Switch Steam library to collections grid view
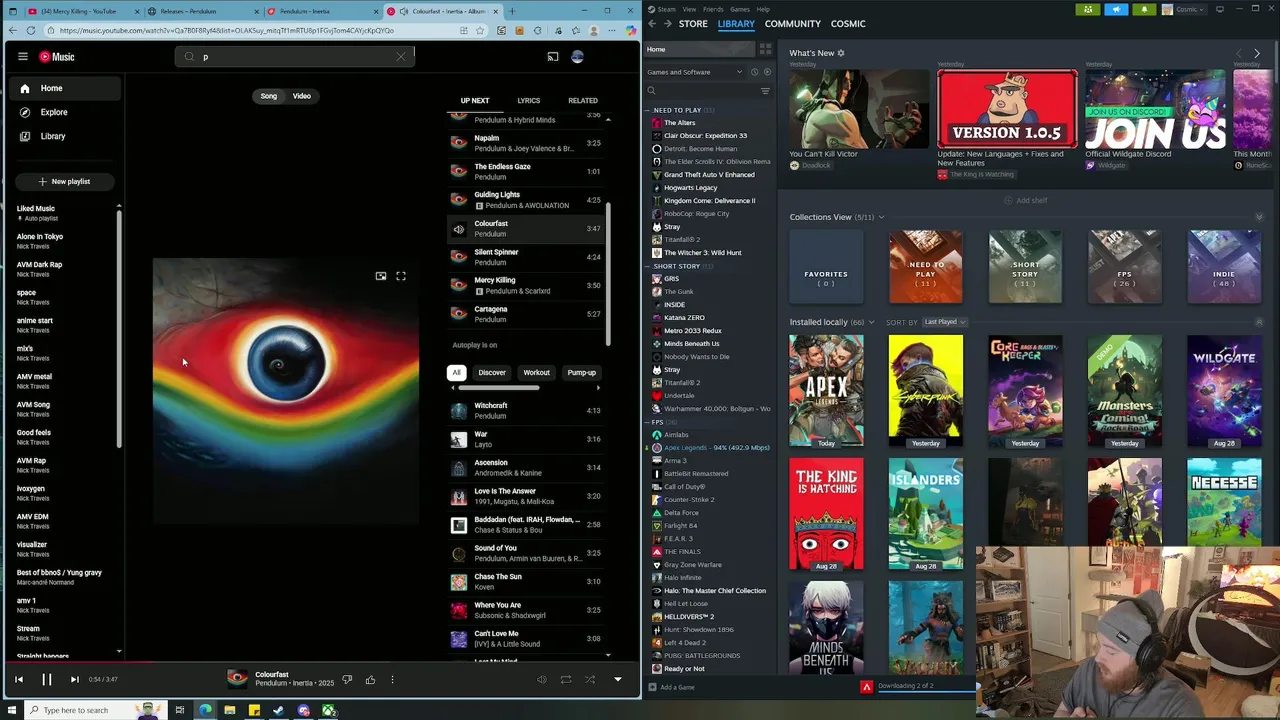1280x720 pixels. coord(766,49)
